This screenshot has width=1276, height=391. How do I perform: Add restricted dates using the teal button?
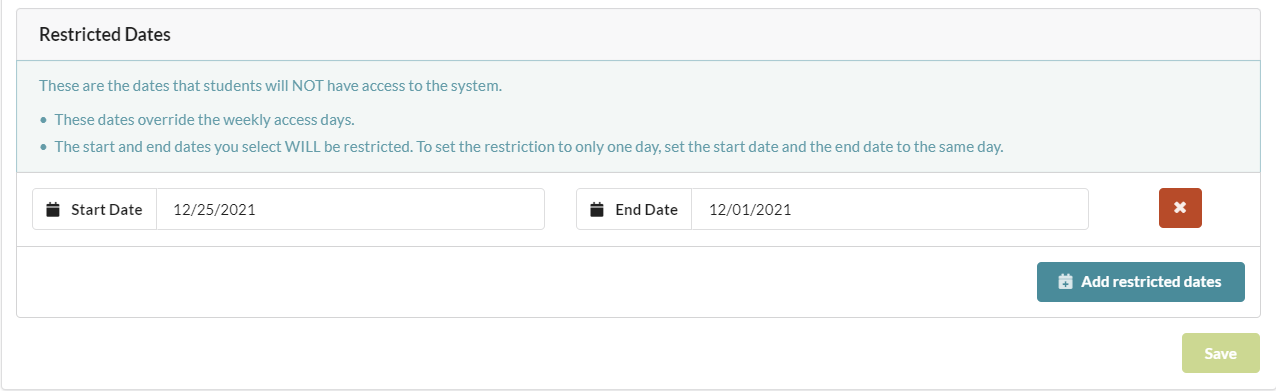(x=1141, y=282)
